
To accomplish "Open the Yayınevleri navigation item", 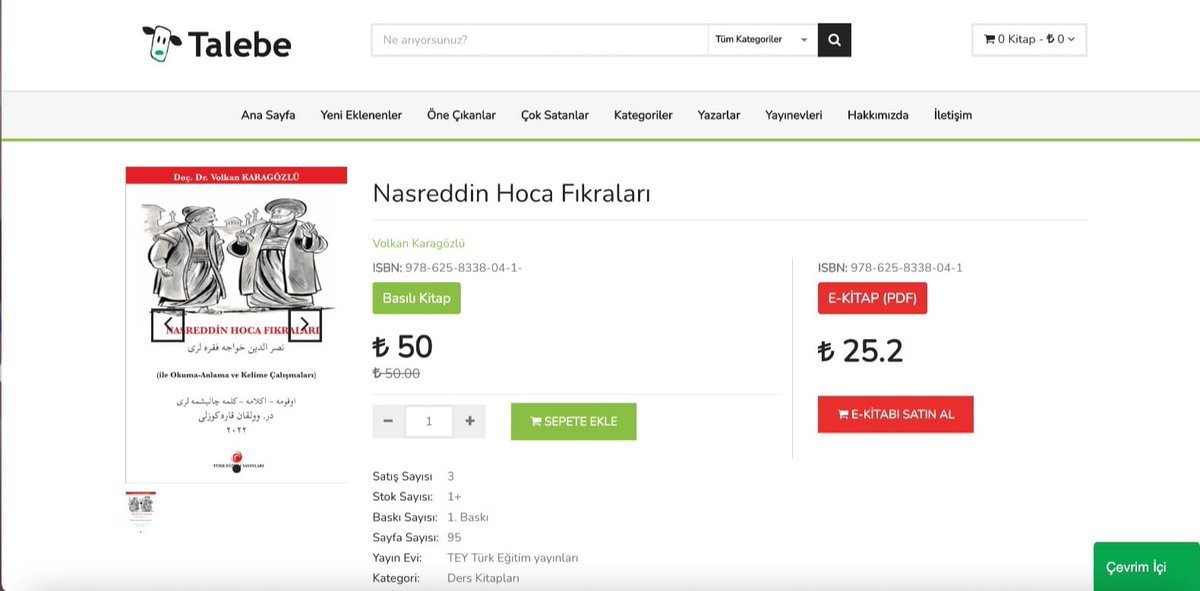I will click(x=793, y=114).
